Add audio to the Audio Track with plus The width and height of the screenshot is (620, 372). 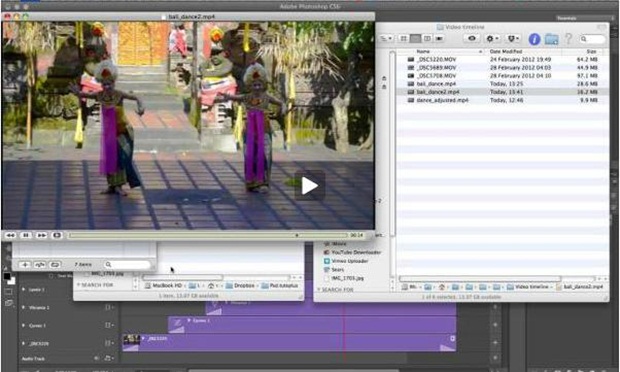(x=495, y=358)
